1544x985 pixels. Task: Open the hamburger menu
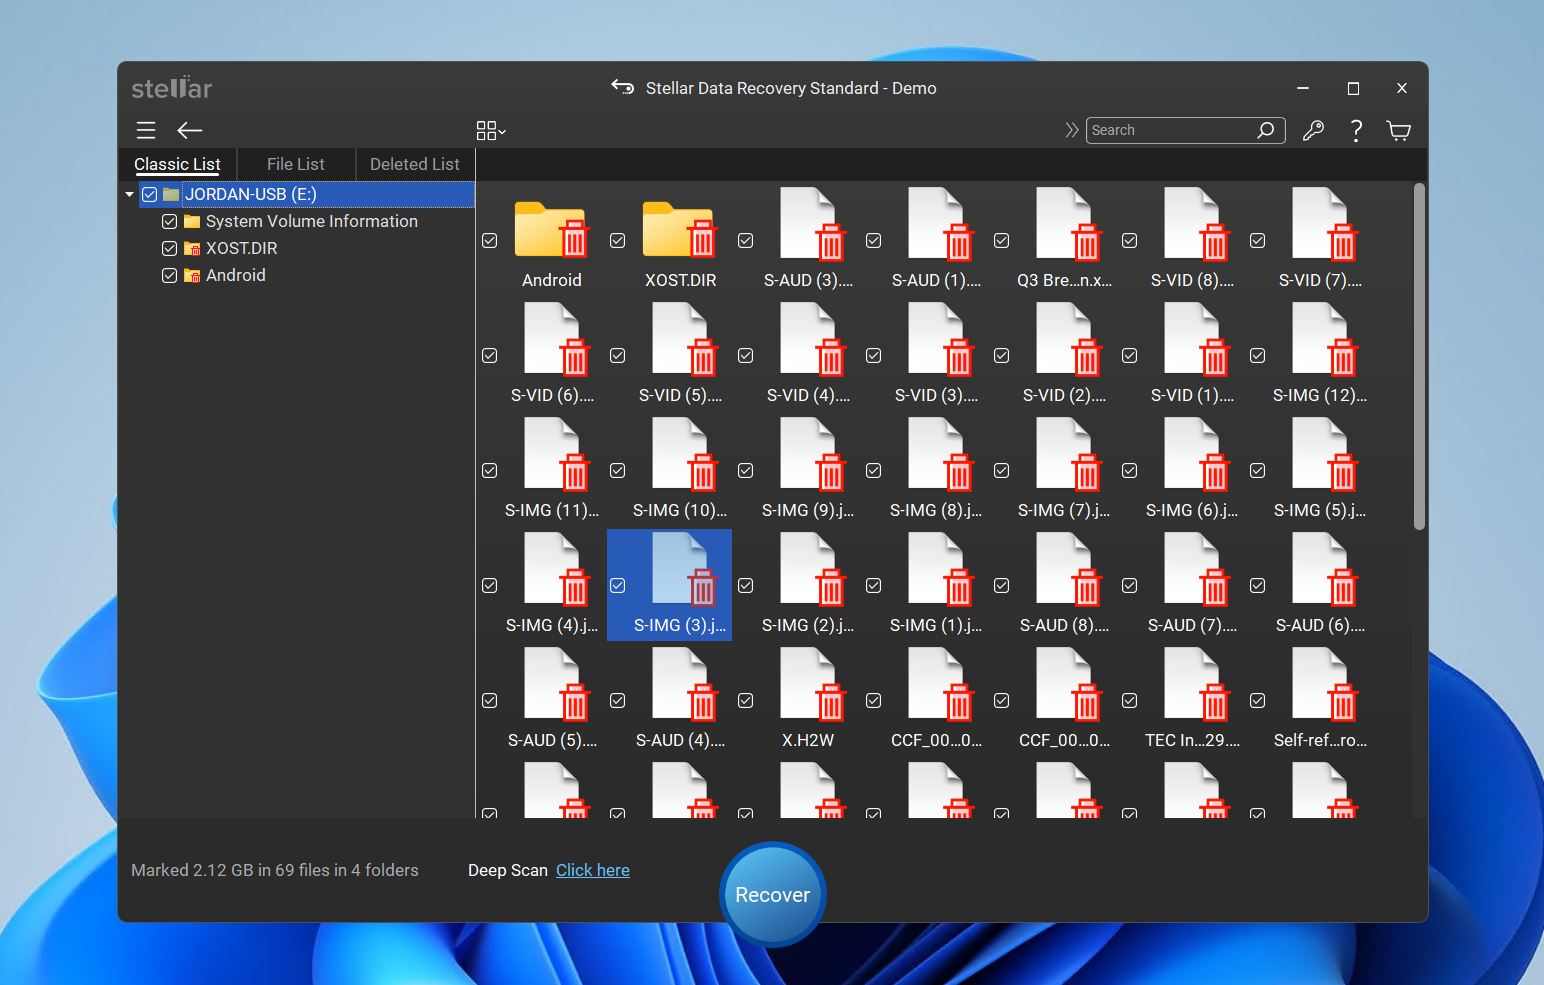pos(146,130)
